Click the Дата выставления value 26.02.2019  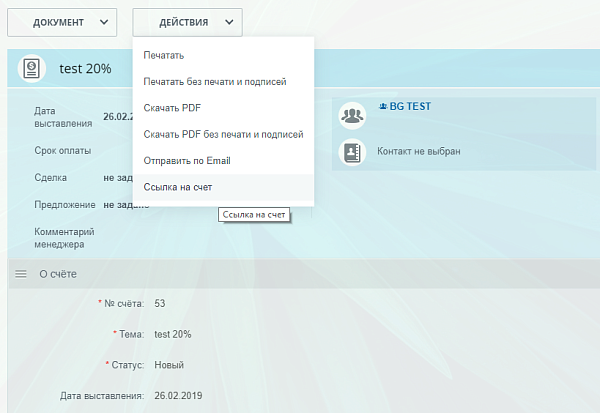click(178, 395)
